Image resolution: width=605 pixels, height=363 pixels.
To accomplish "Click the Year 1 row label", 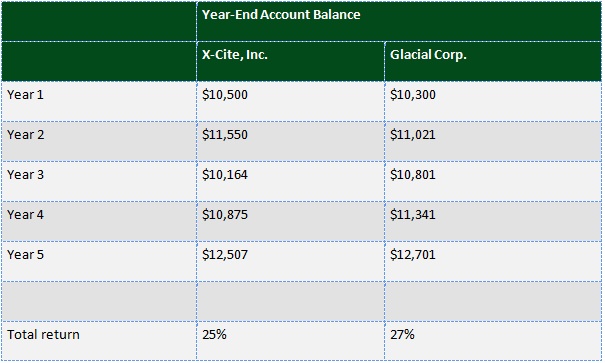I will 25,95.
